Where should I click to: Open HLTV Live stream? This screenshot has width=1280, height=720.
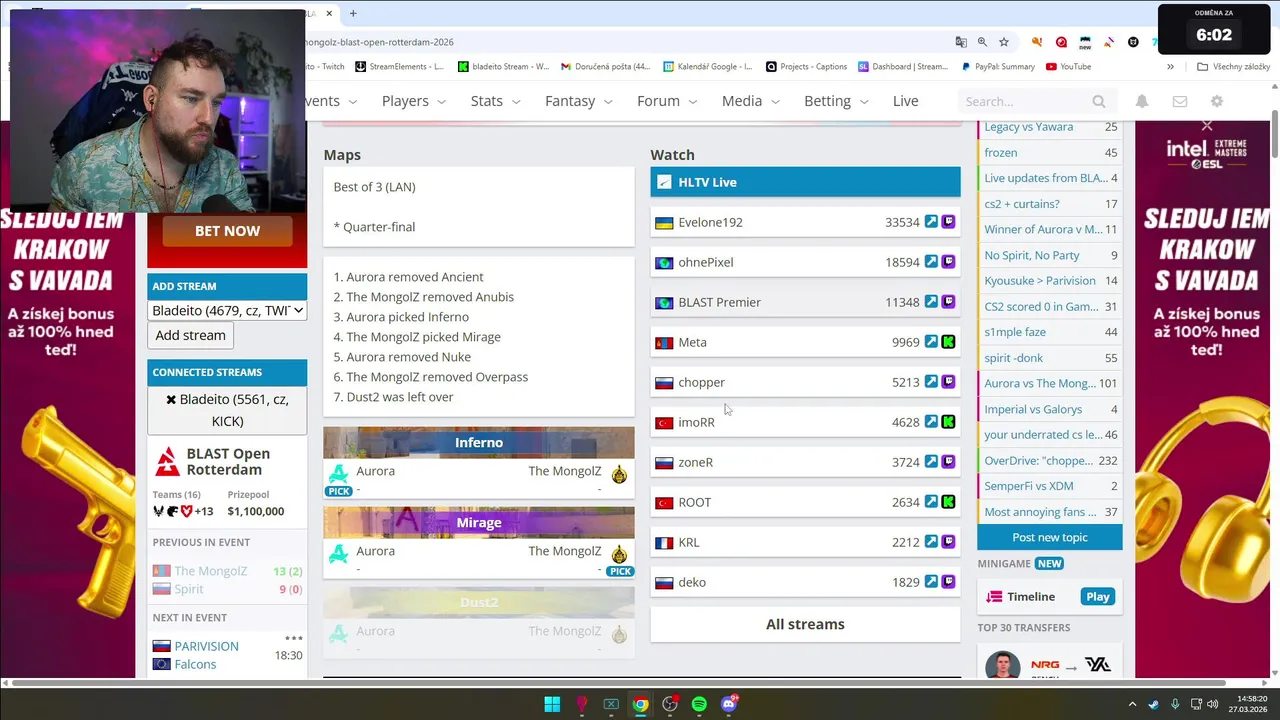tap(805, 182)
